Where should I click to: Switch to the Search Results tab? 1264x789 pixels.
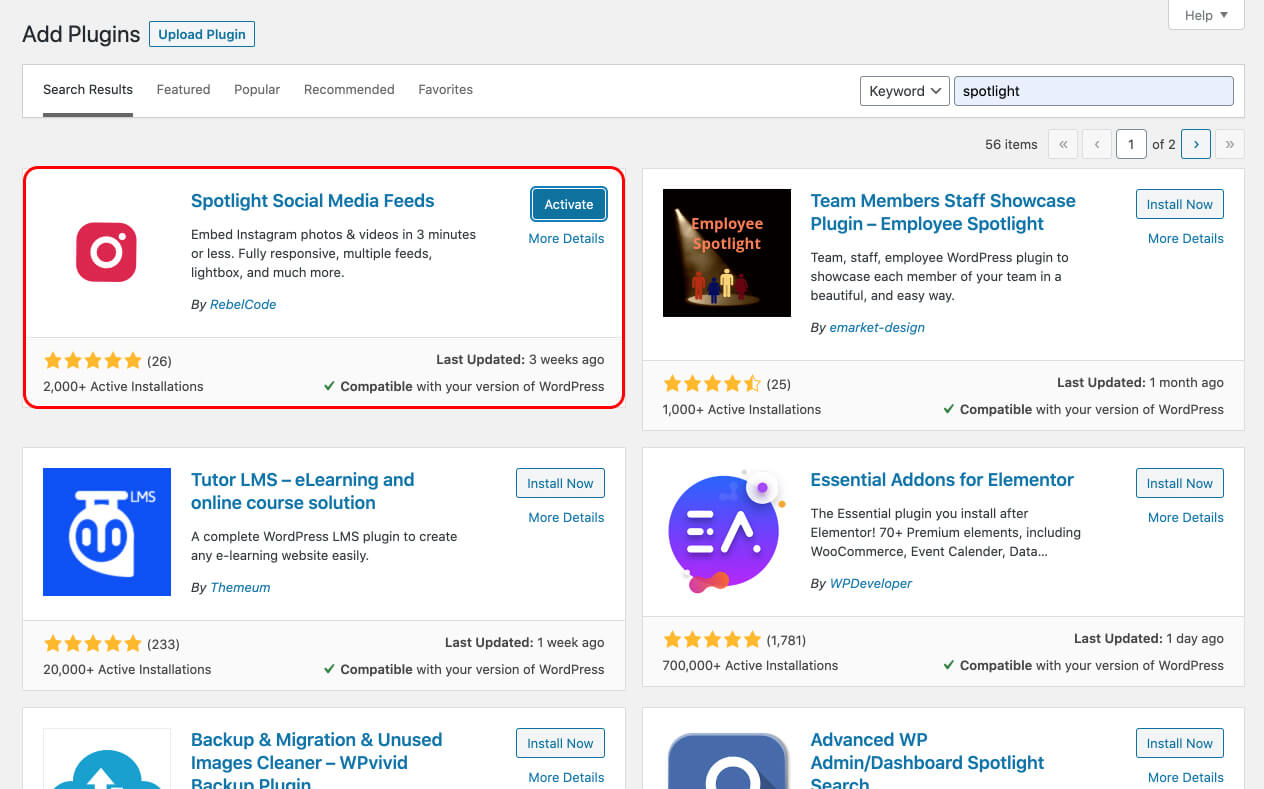pyautogui.click(x=88, y=90)
